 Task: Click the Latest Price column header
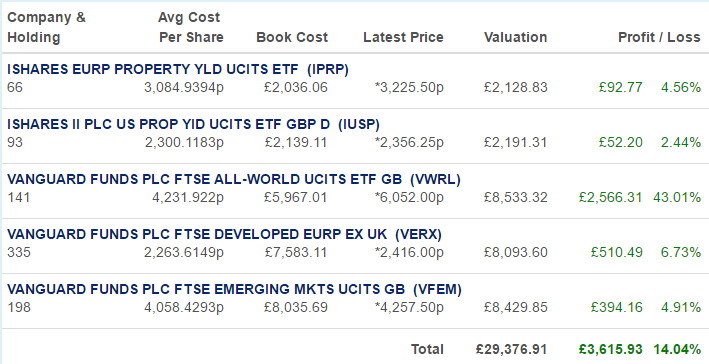tap(403, 37)
